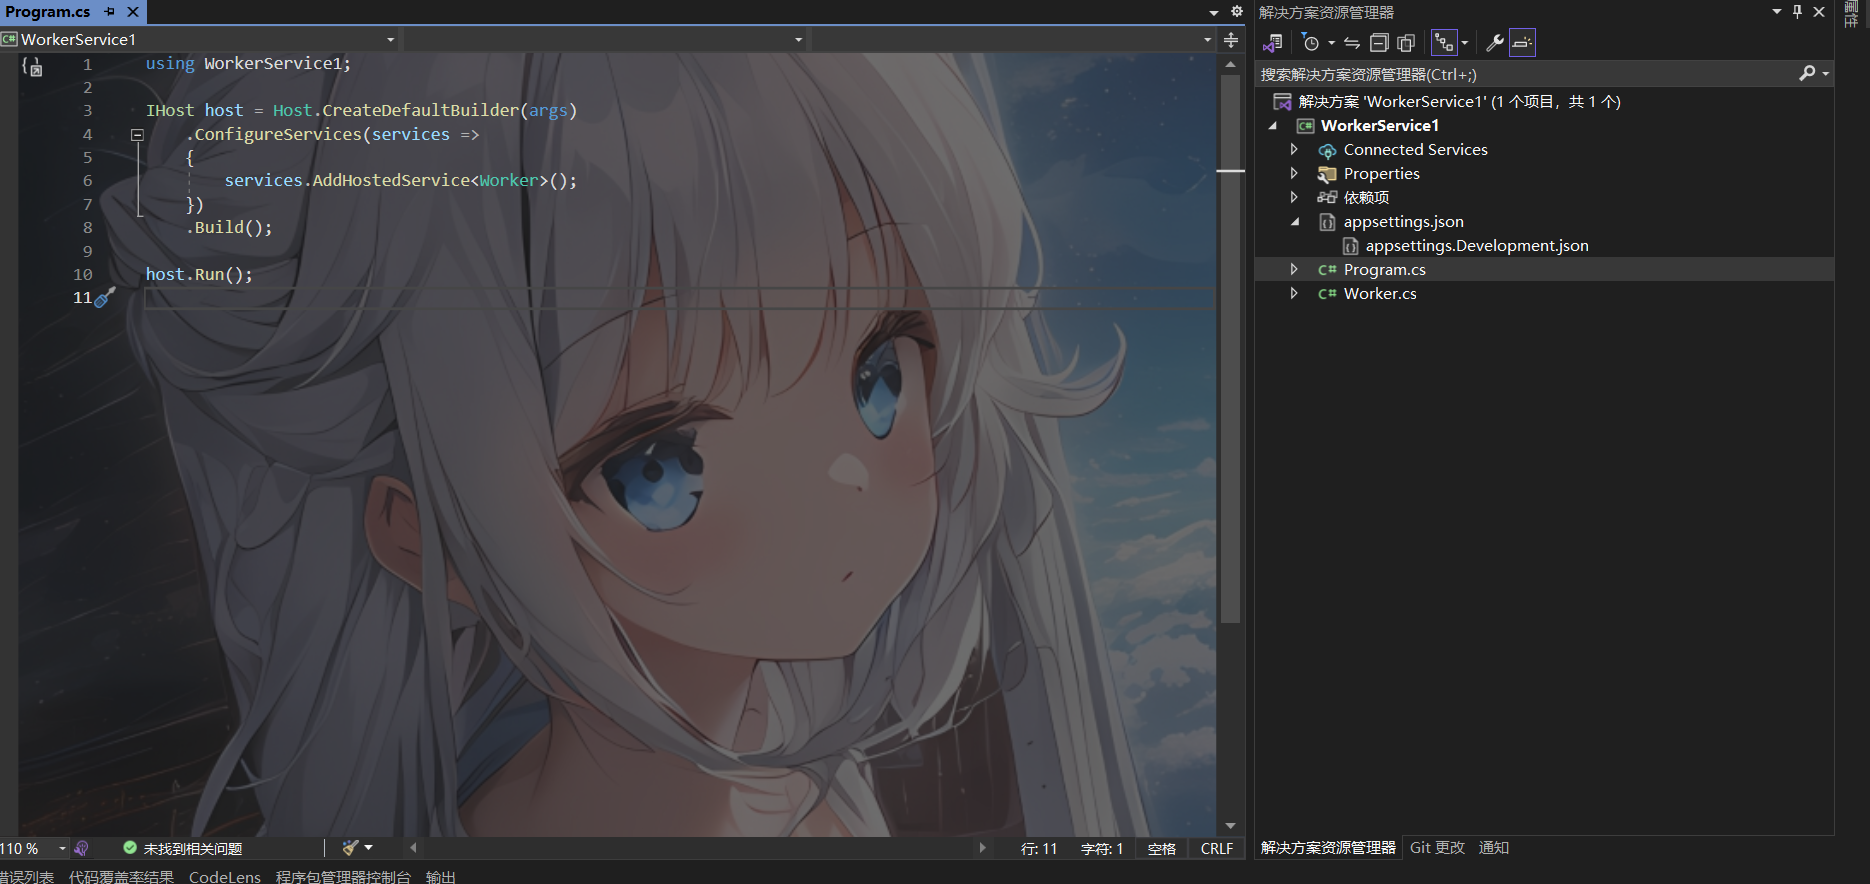Image resolution: width=1870 pixels, height=884 pixels.
Task: Expand the Properties folder
Action: tap(1294, 173)
